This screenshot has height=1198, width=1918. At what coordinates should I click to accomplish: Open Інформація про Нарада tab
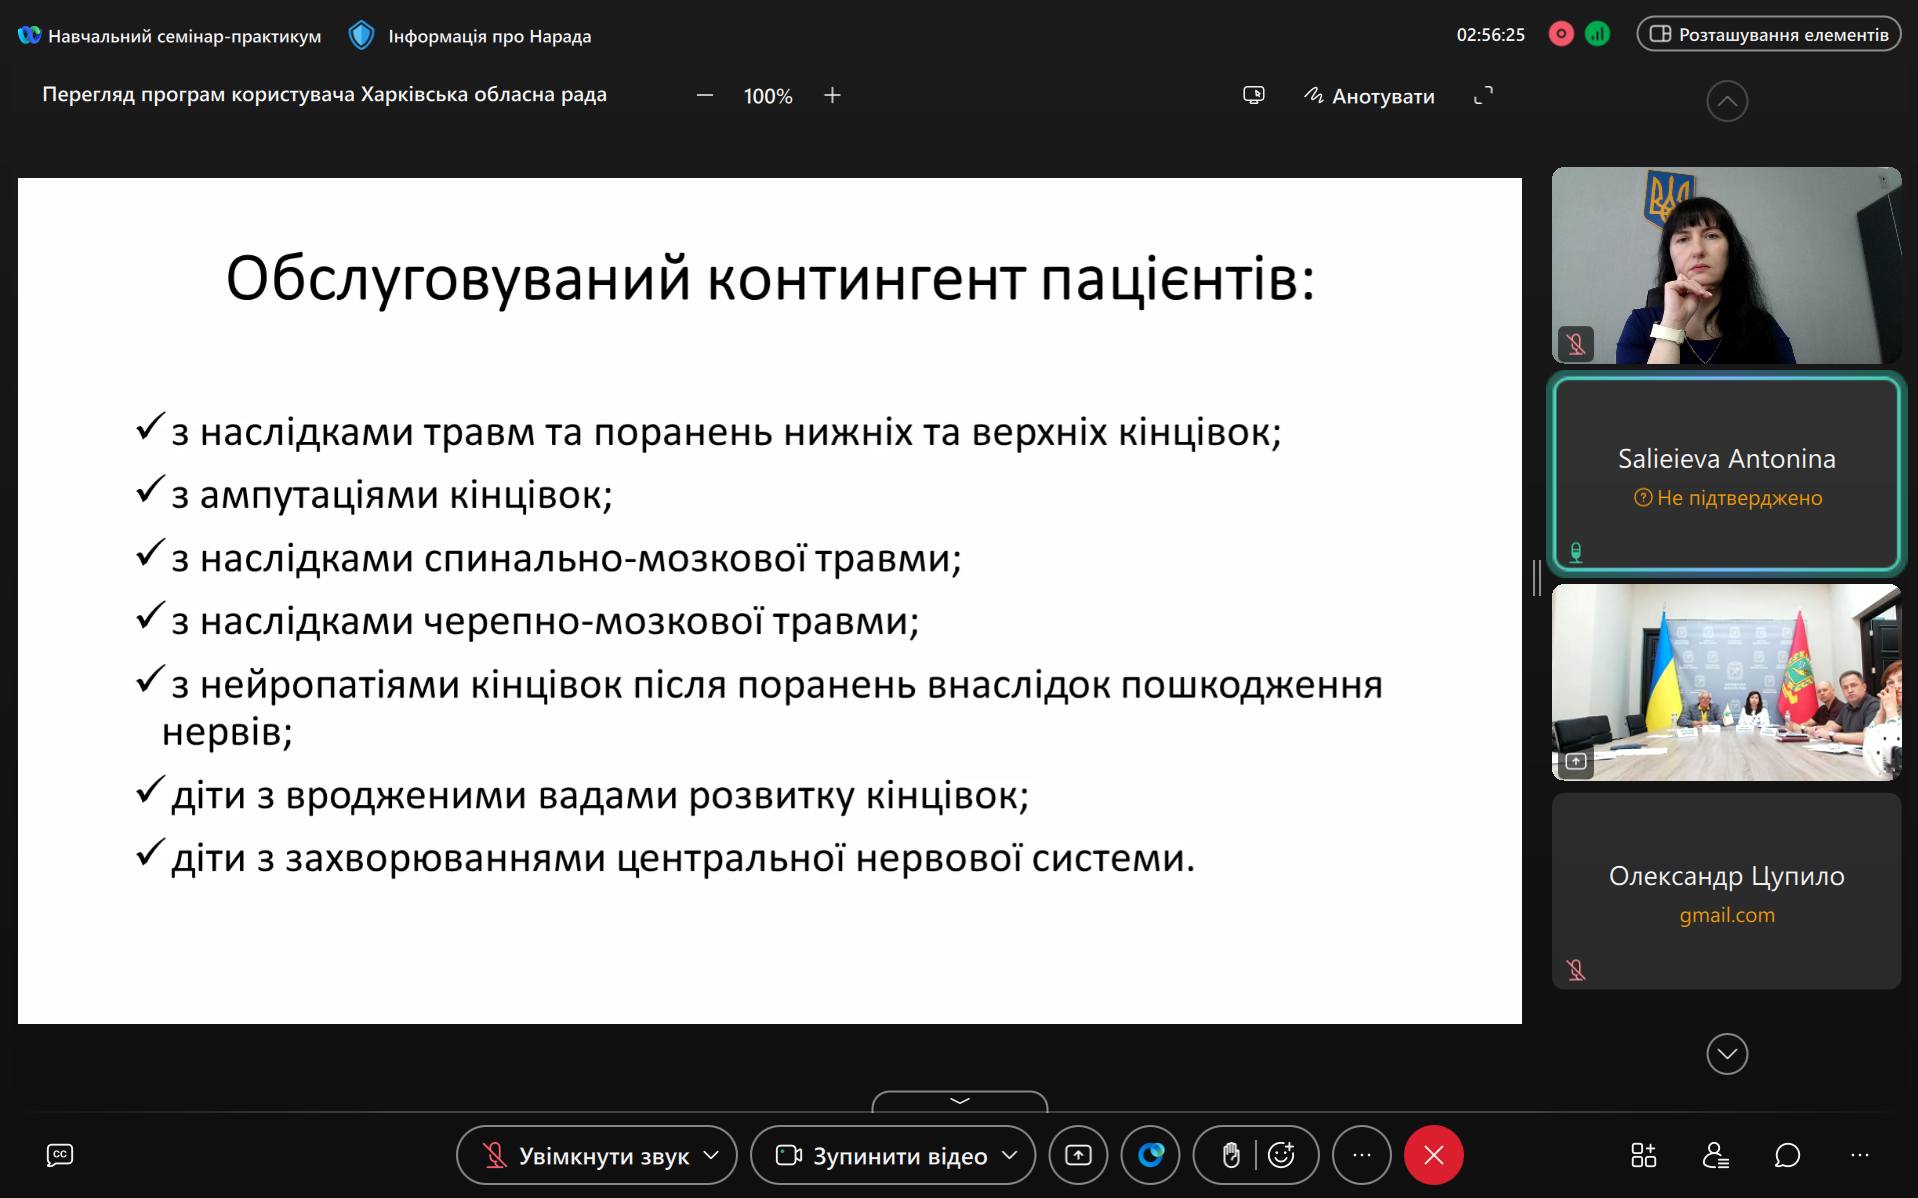(x=471, y=36)
